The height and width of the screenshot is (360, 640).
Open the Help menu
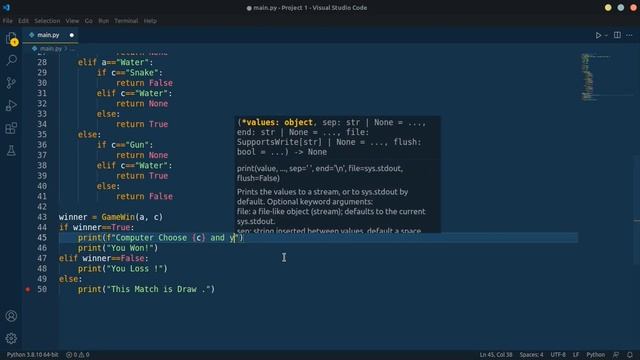pyautogui.click(x=150, y=21)
